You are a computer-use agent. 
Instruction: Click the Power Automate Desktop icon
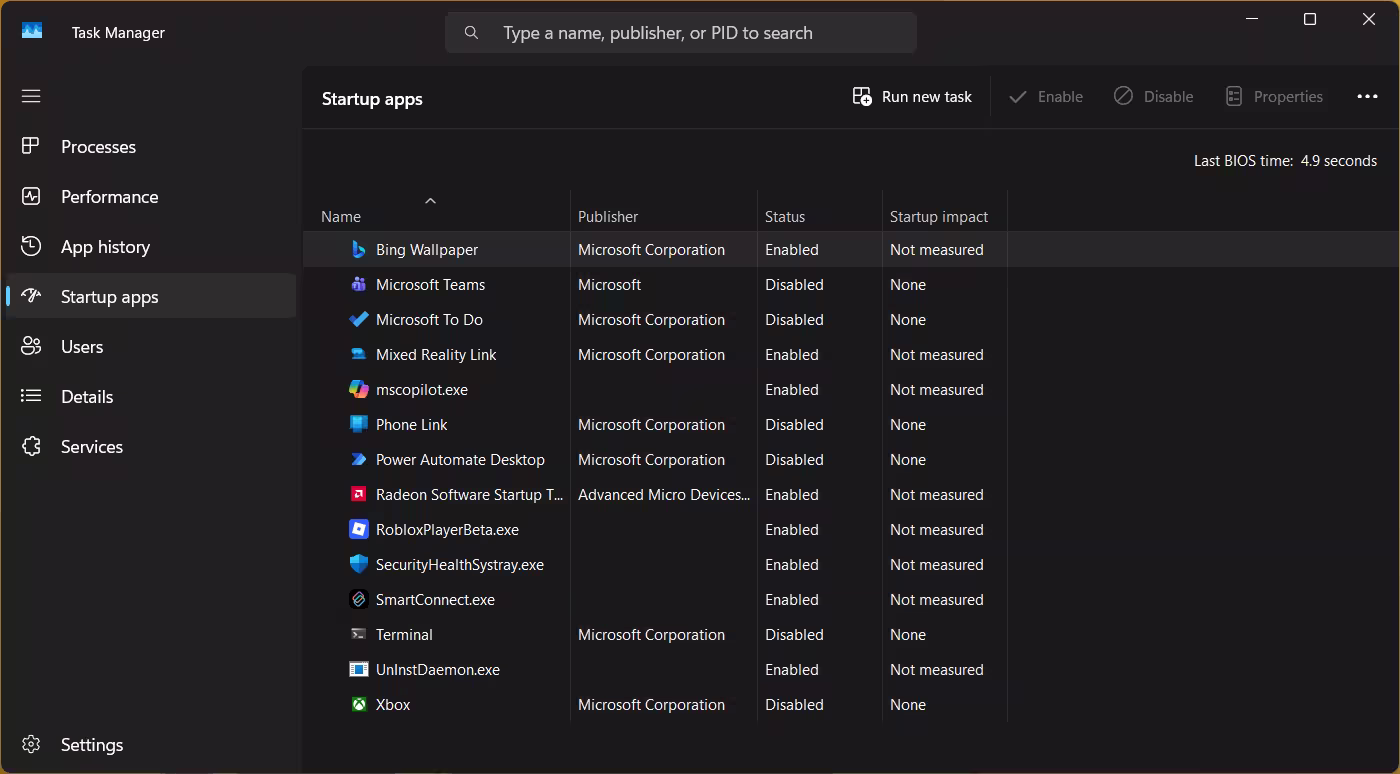(x=358, y=459)
